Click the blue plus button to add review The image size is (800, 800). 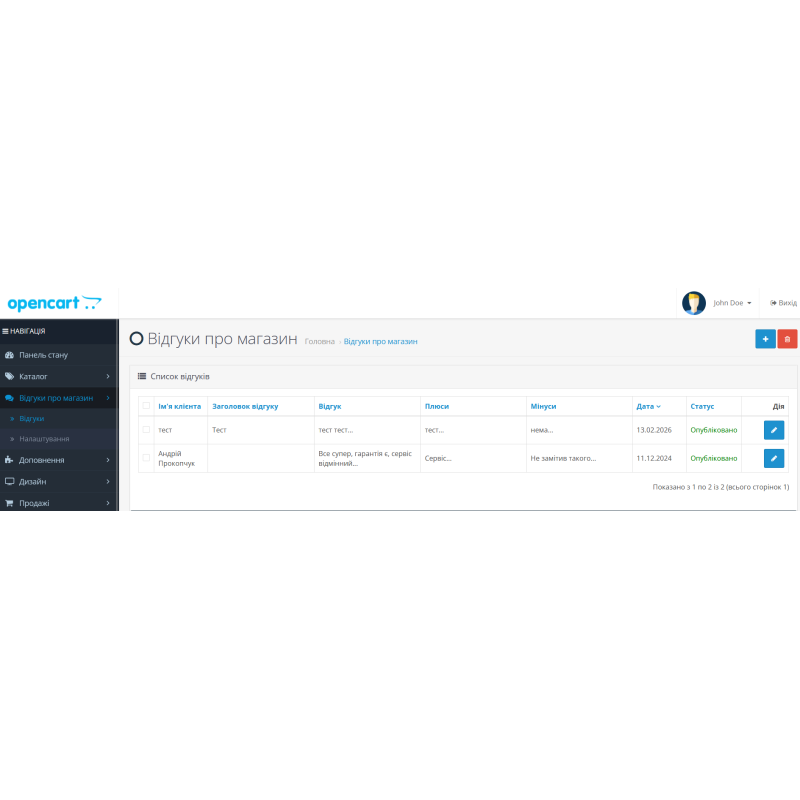click(x=765, y=339)
